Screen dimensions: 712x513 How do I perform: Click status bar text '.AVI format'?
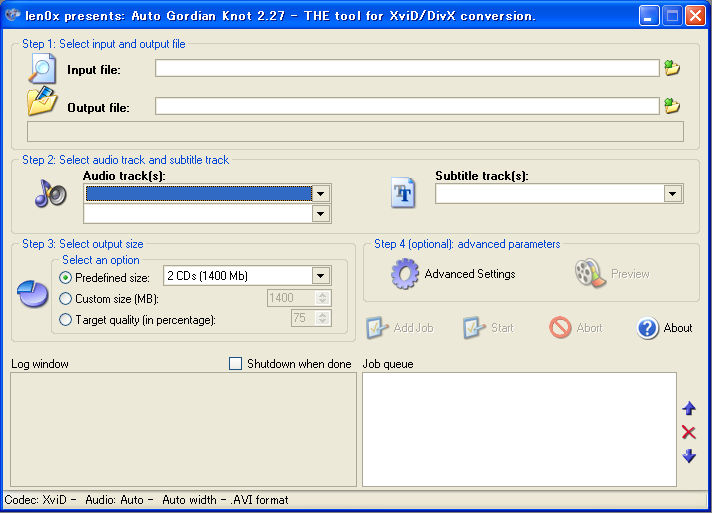click(259, 500)
